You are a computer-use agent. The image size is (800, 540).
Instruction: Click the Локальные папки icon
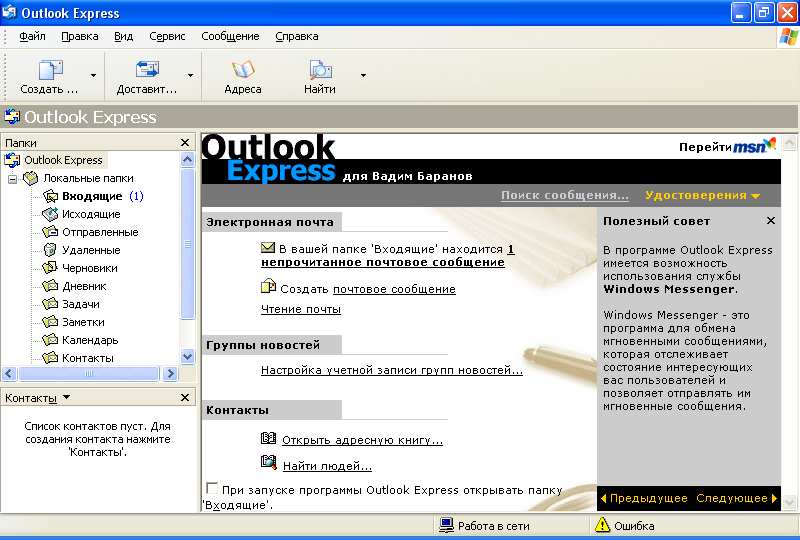point(31,178)
